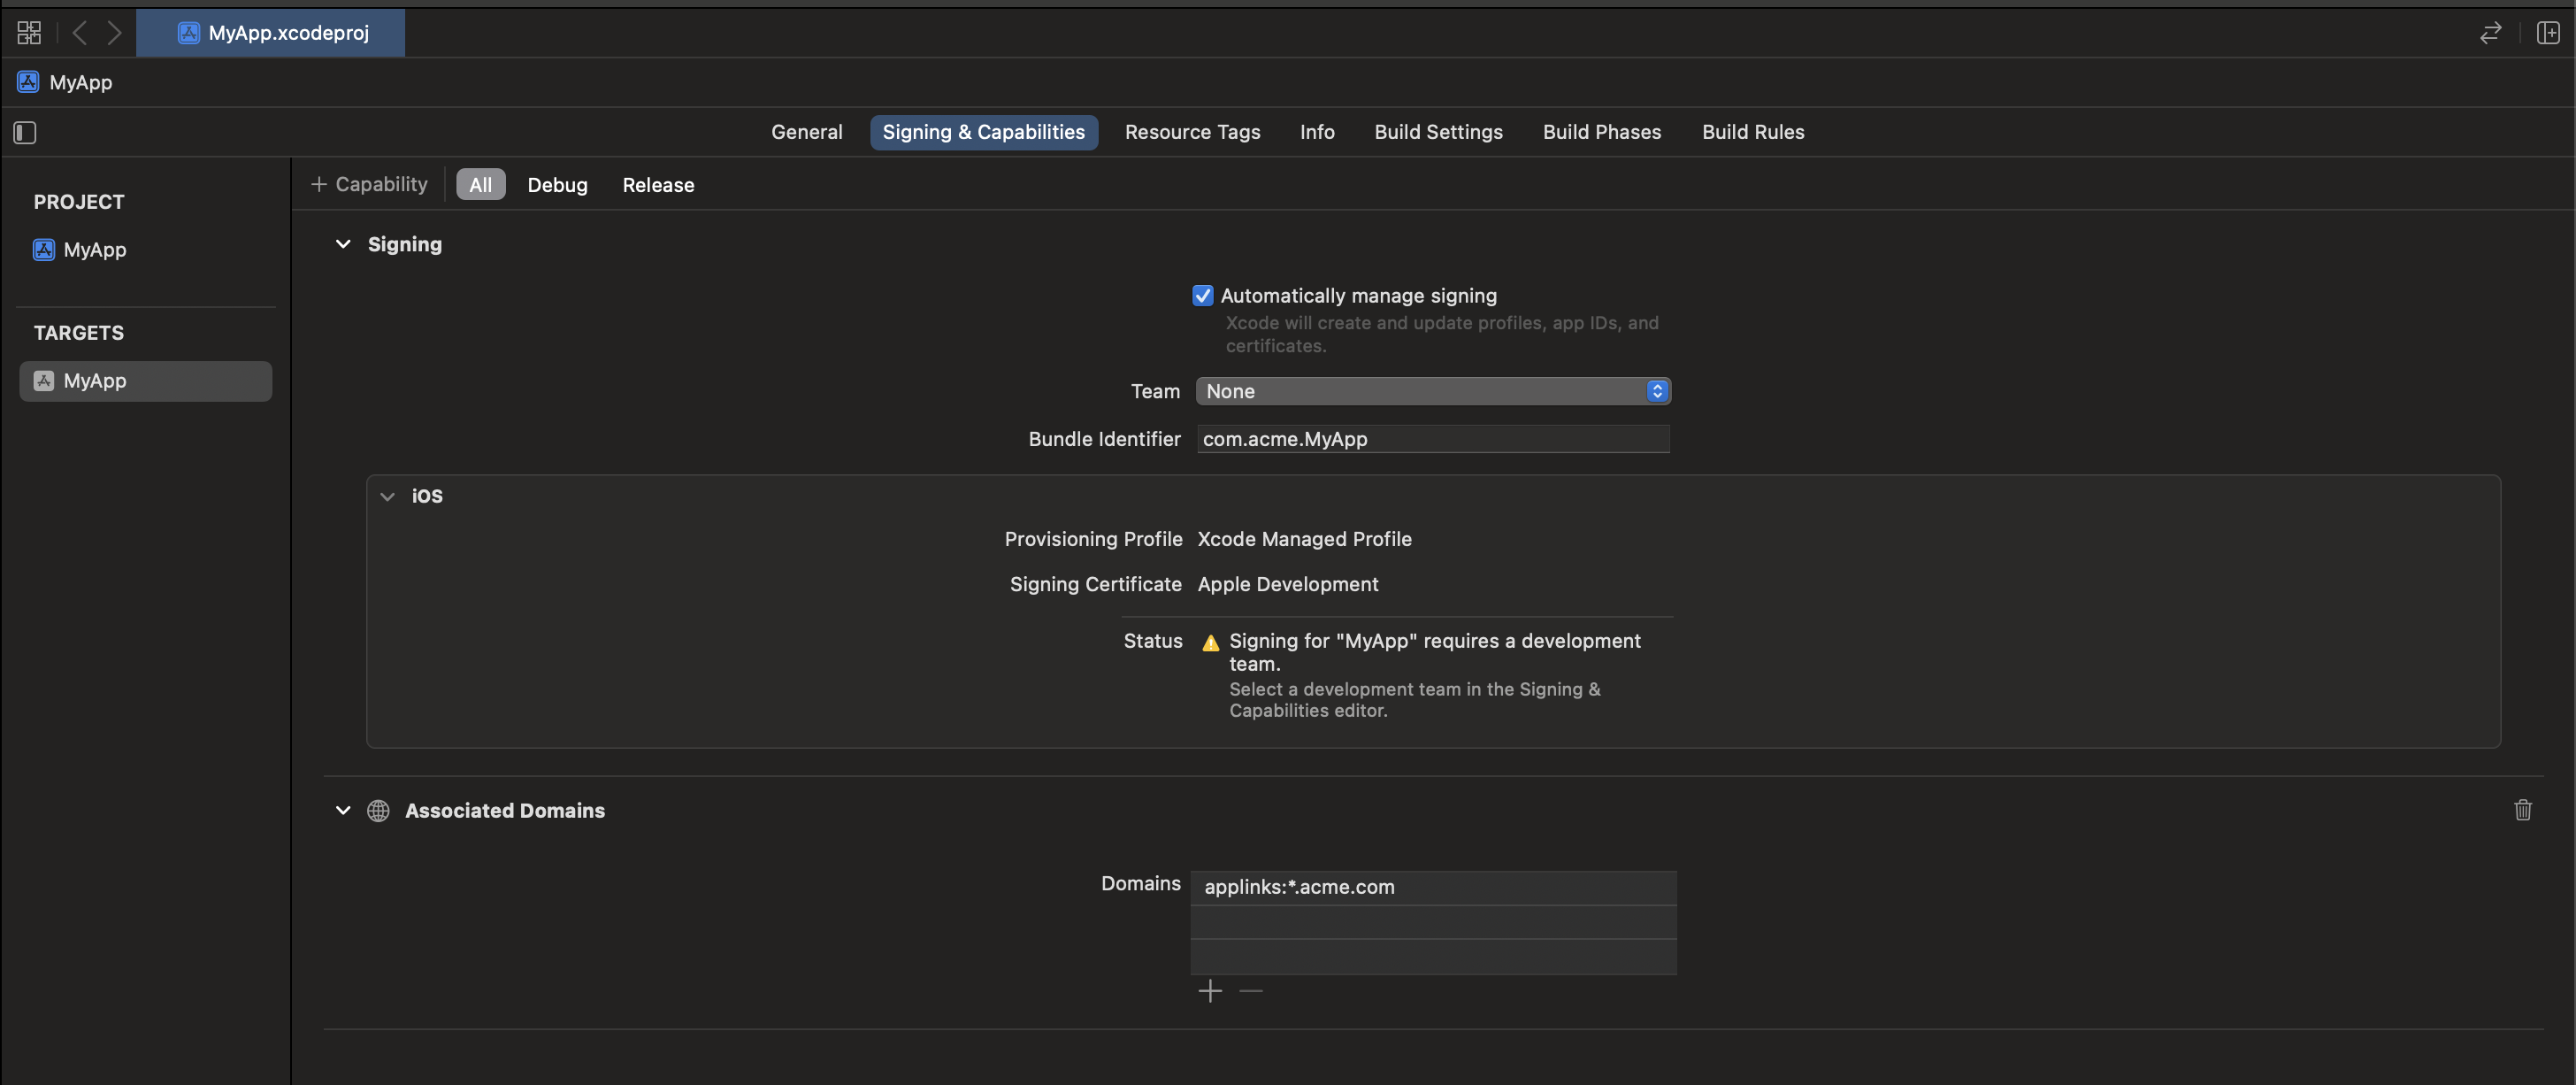Add a new domain with plus
The image size is (2576, 1085).
point(1210,991)
